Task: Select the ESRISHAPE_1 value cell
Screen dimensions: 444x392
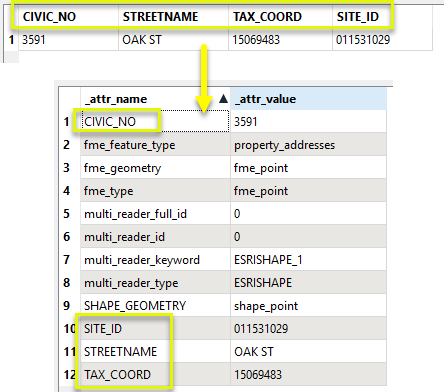Action: [308, 260]
